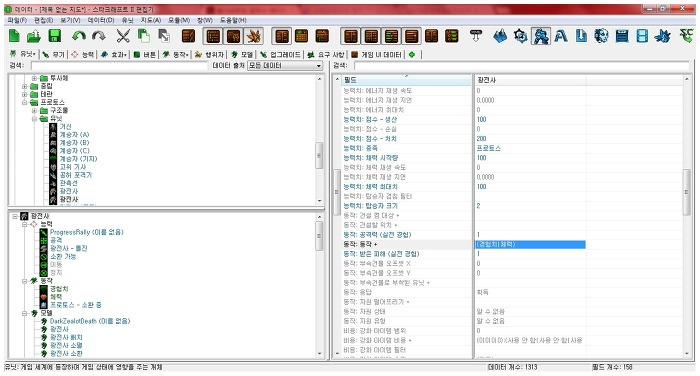Expand the 구조물 subfolder

pyautogui.click(x=34, y=110)
